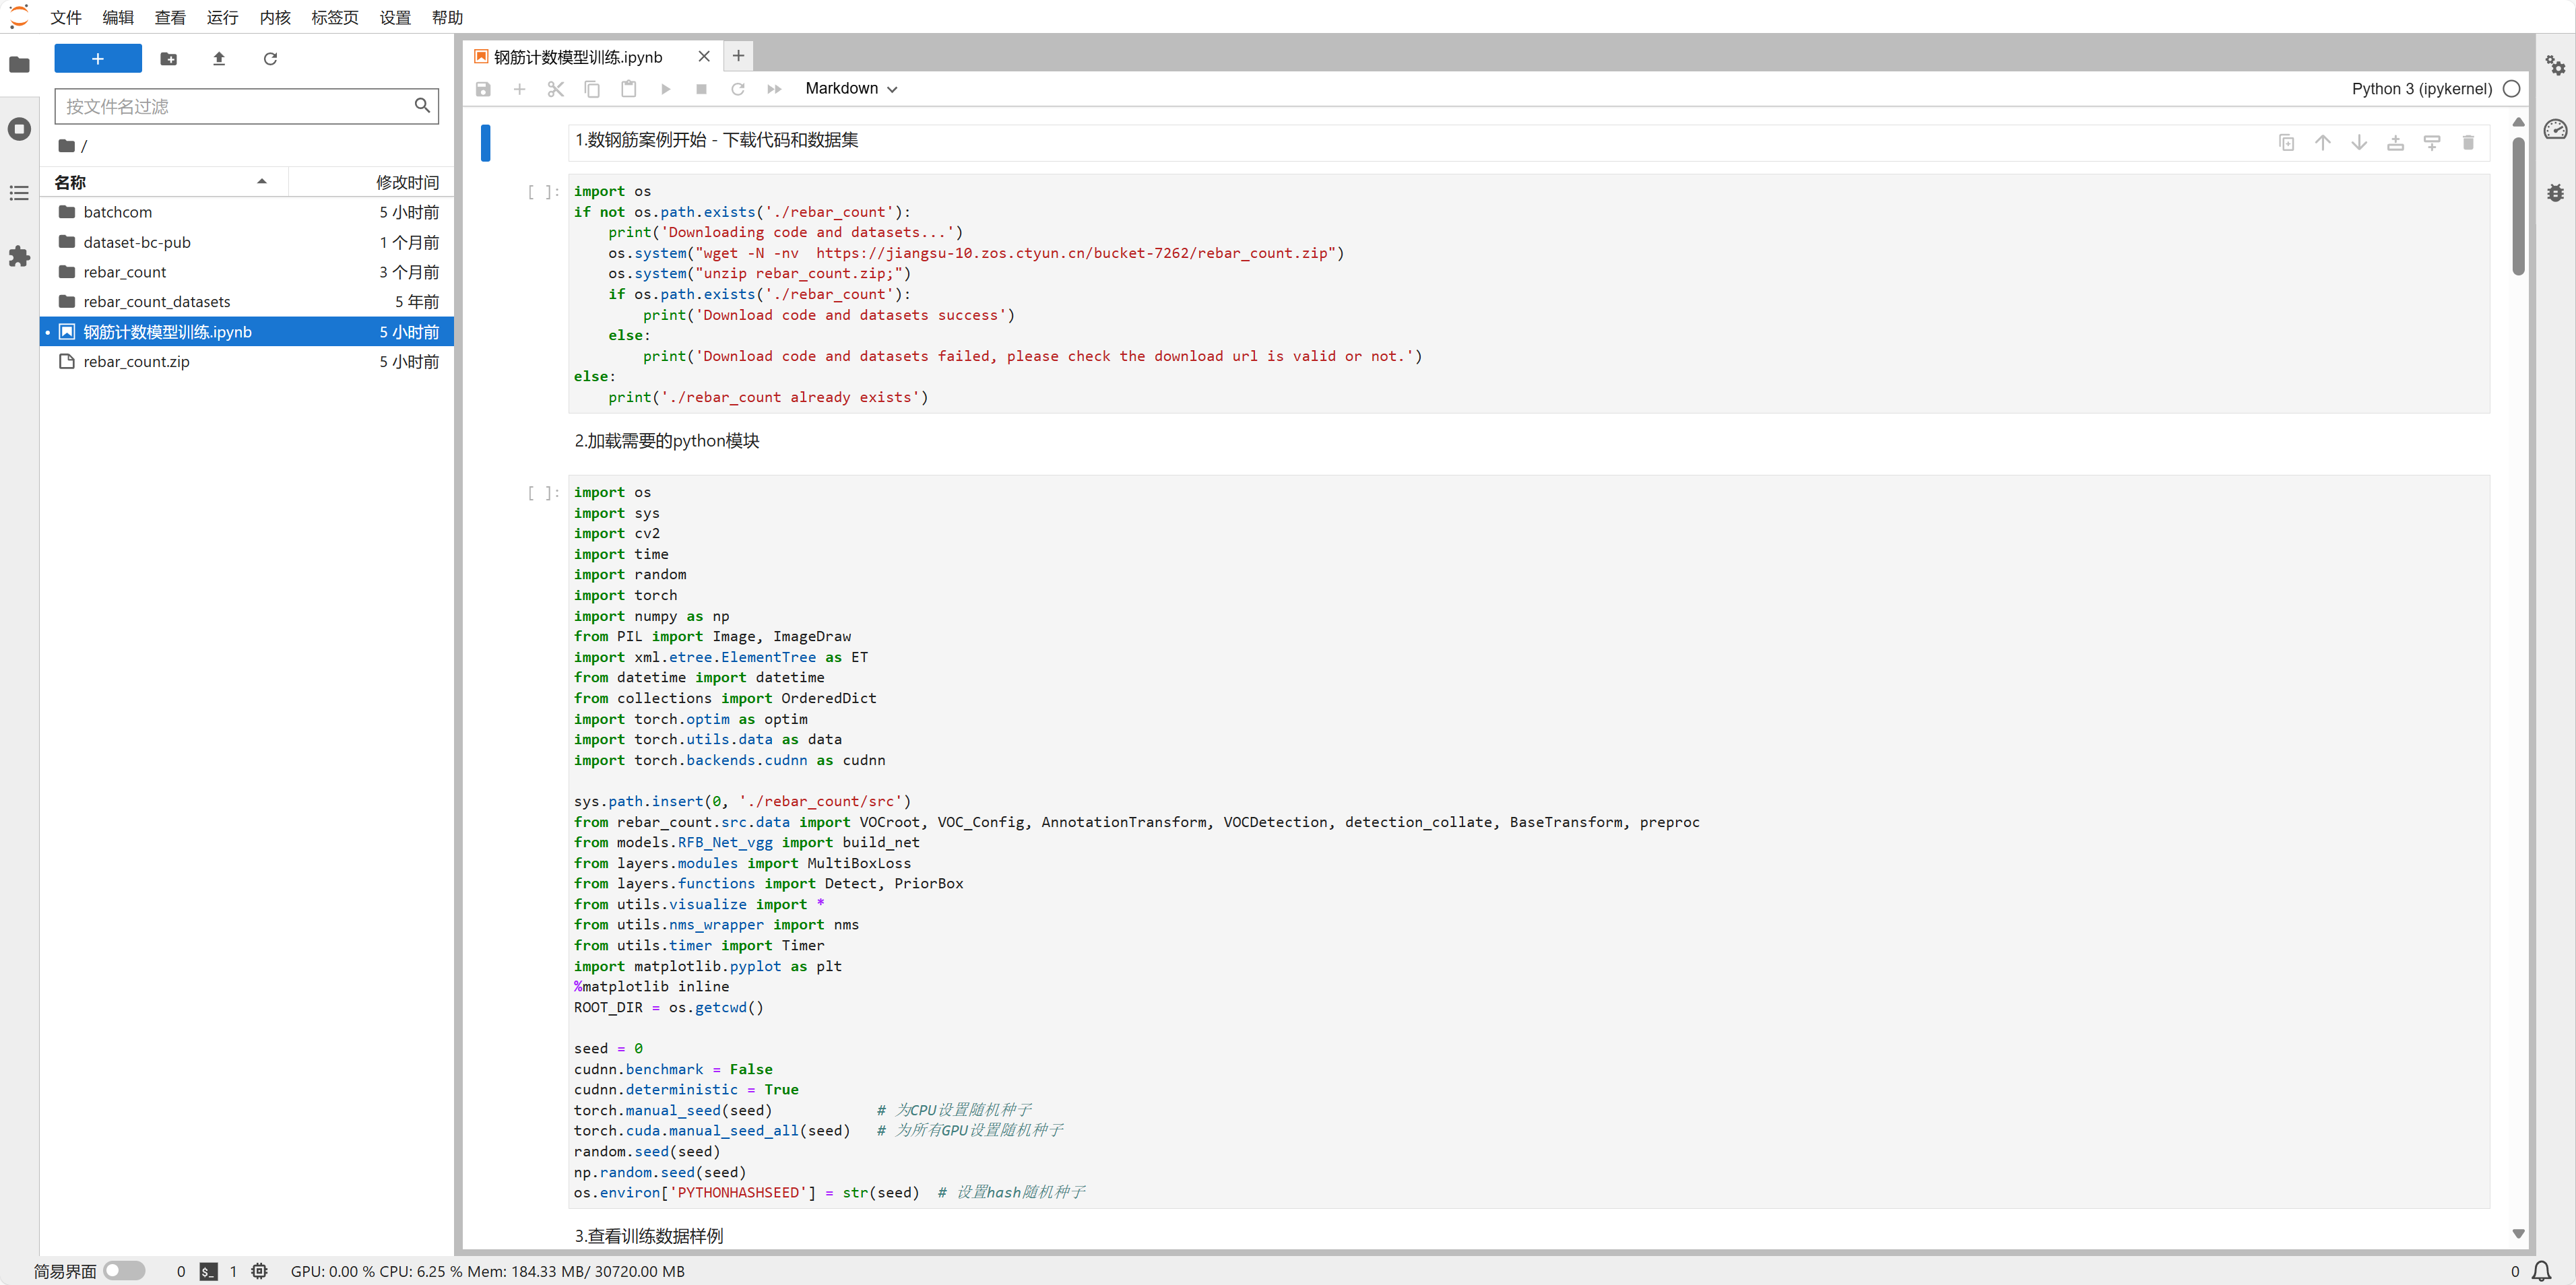This screenshot has width=2576, height=1285.
Task: Open the debugger bug panel
Action: 2556,193
